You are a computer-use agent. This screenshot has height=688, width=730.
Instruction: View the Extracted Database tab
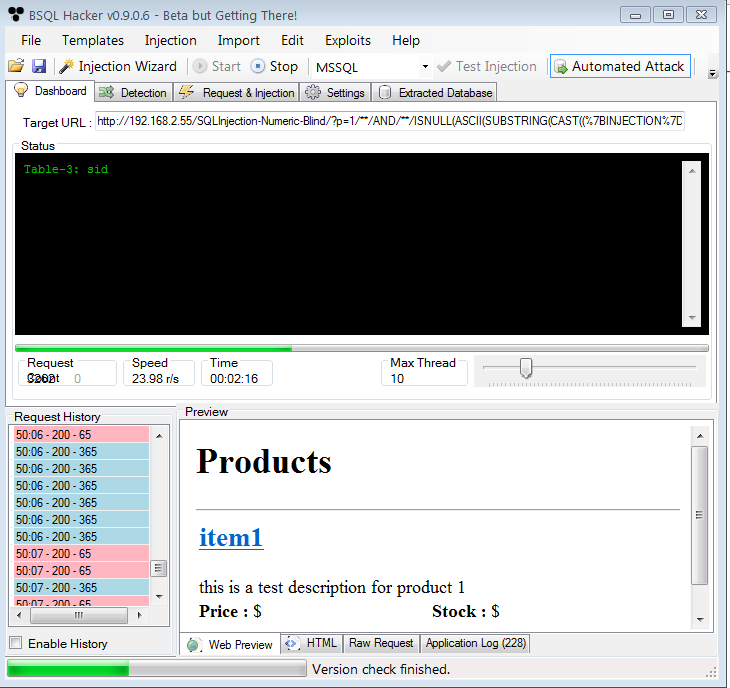pyautogui.click(x=435, y=93)
